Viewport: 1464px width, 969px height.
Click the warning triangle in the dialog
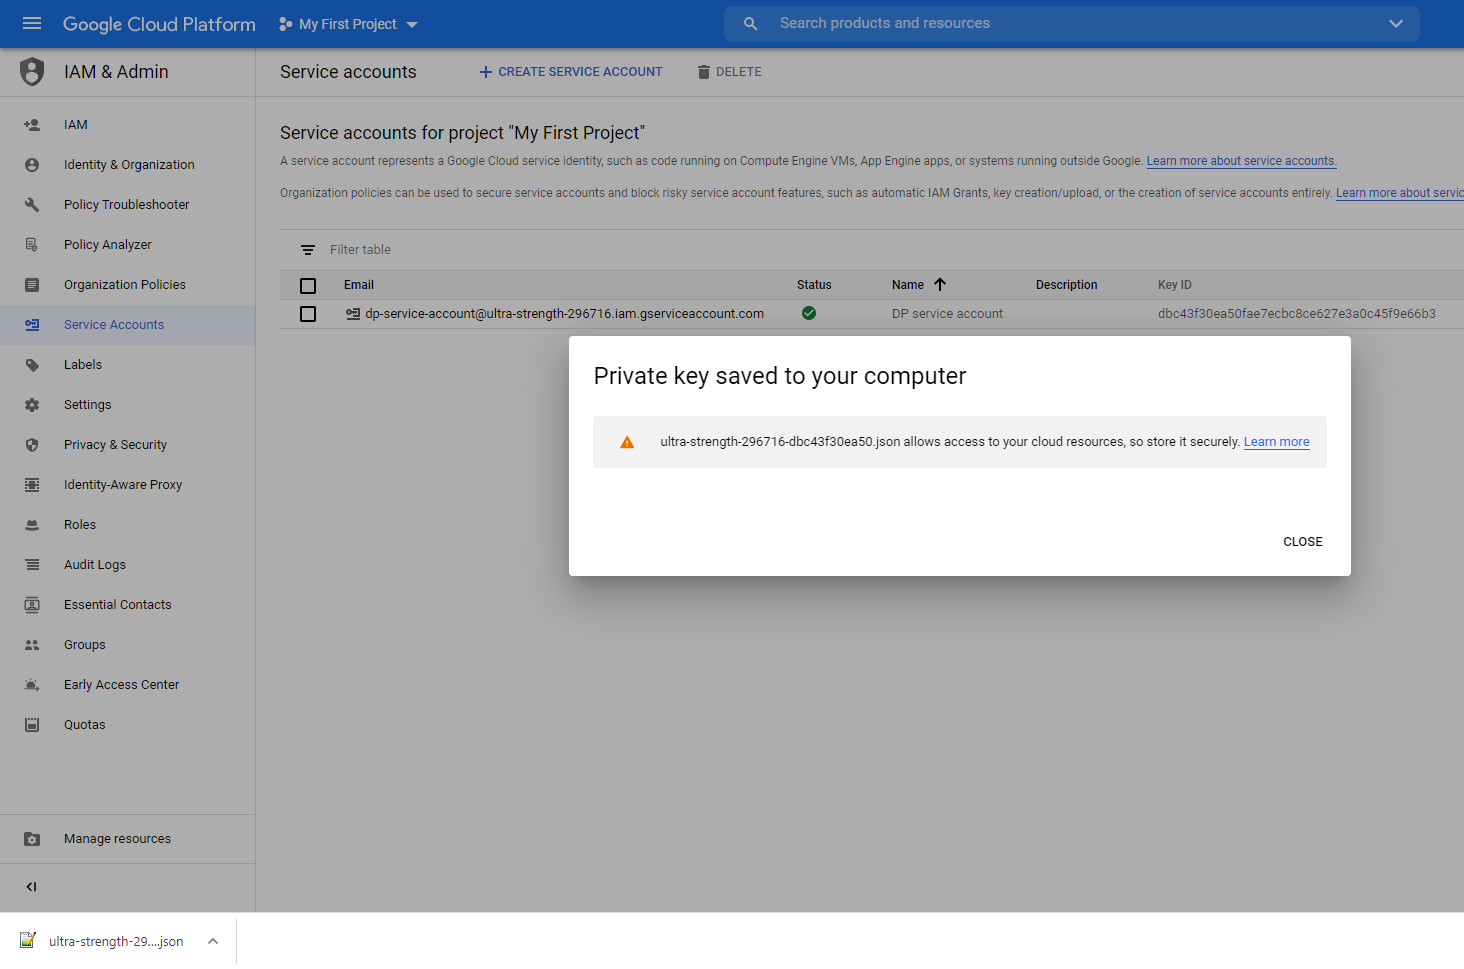(x=627, y=442)
